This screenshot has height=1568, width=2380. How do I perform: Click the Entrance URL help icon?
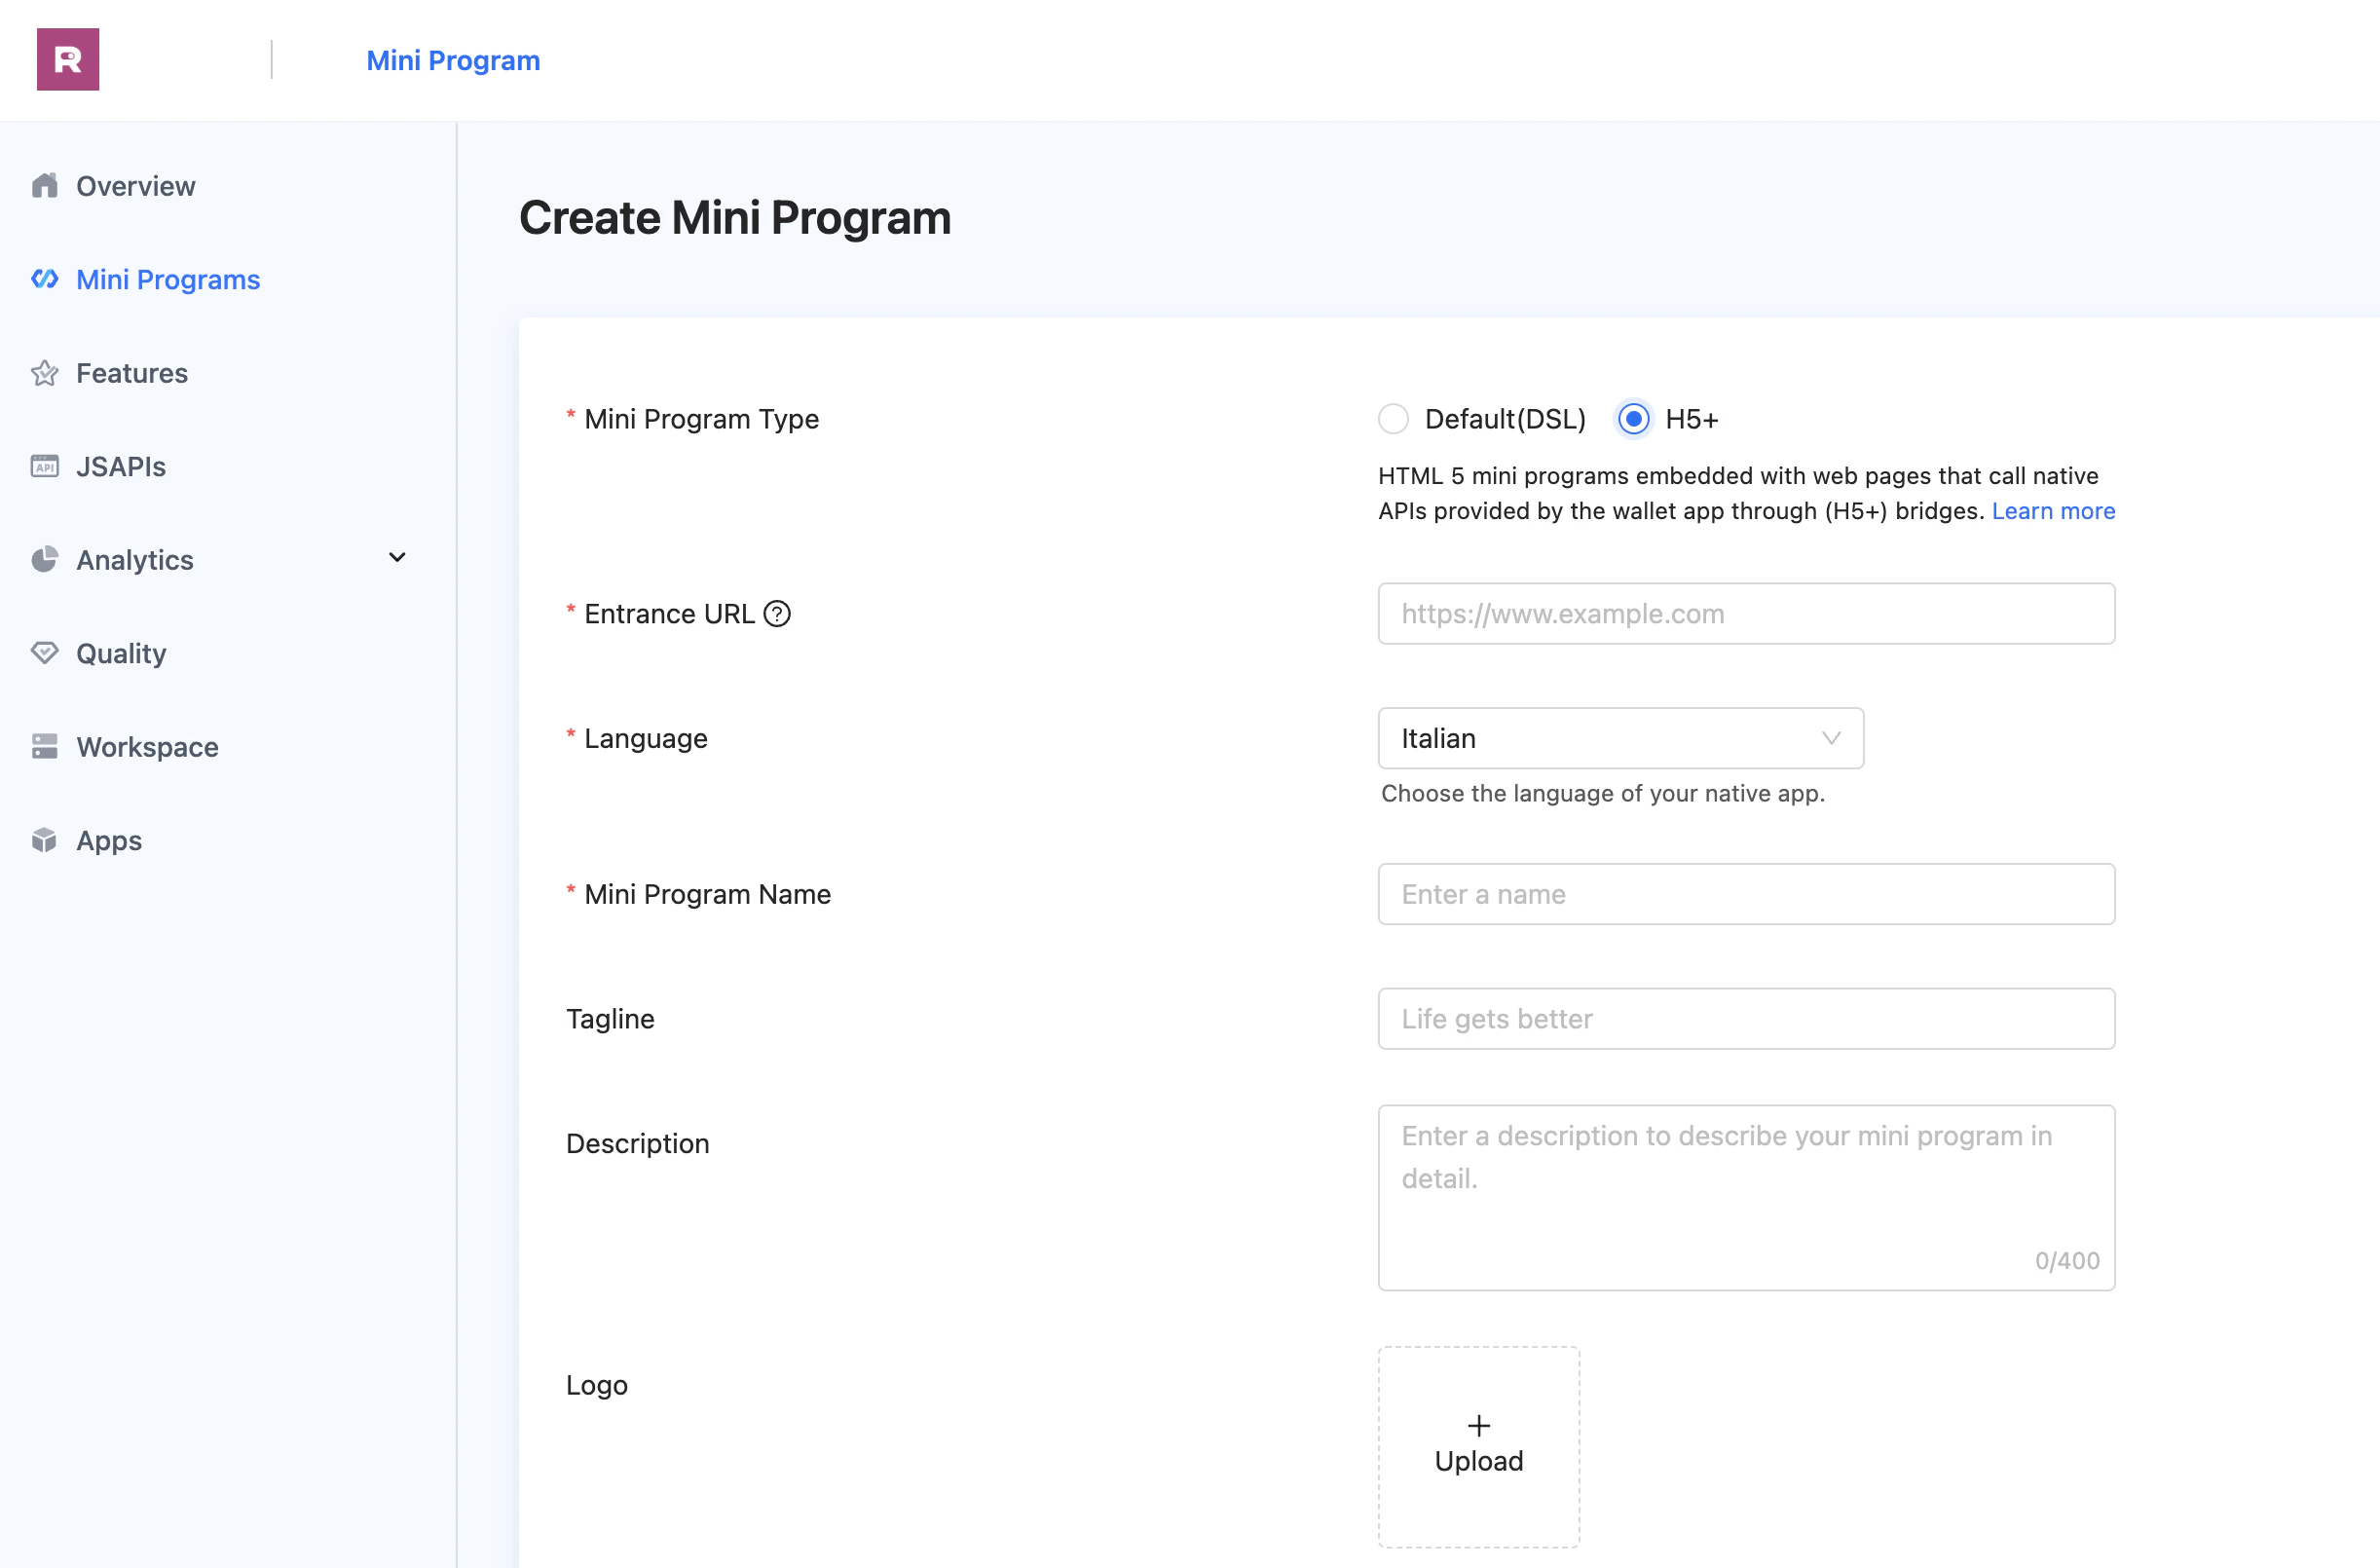coord(778,614)
